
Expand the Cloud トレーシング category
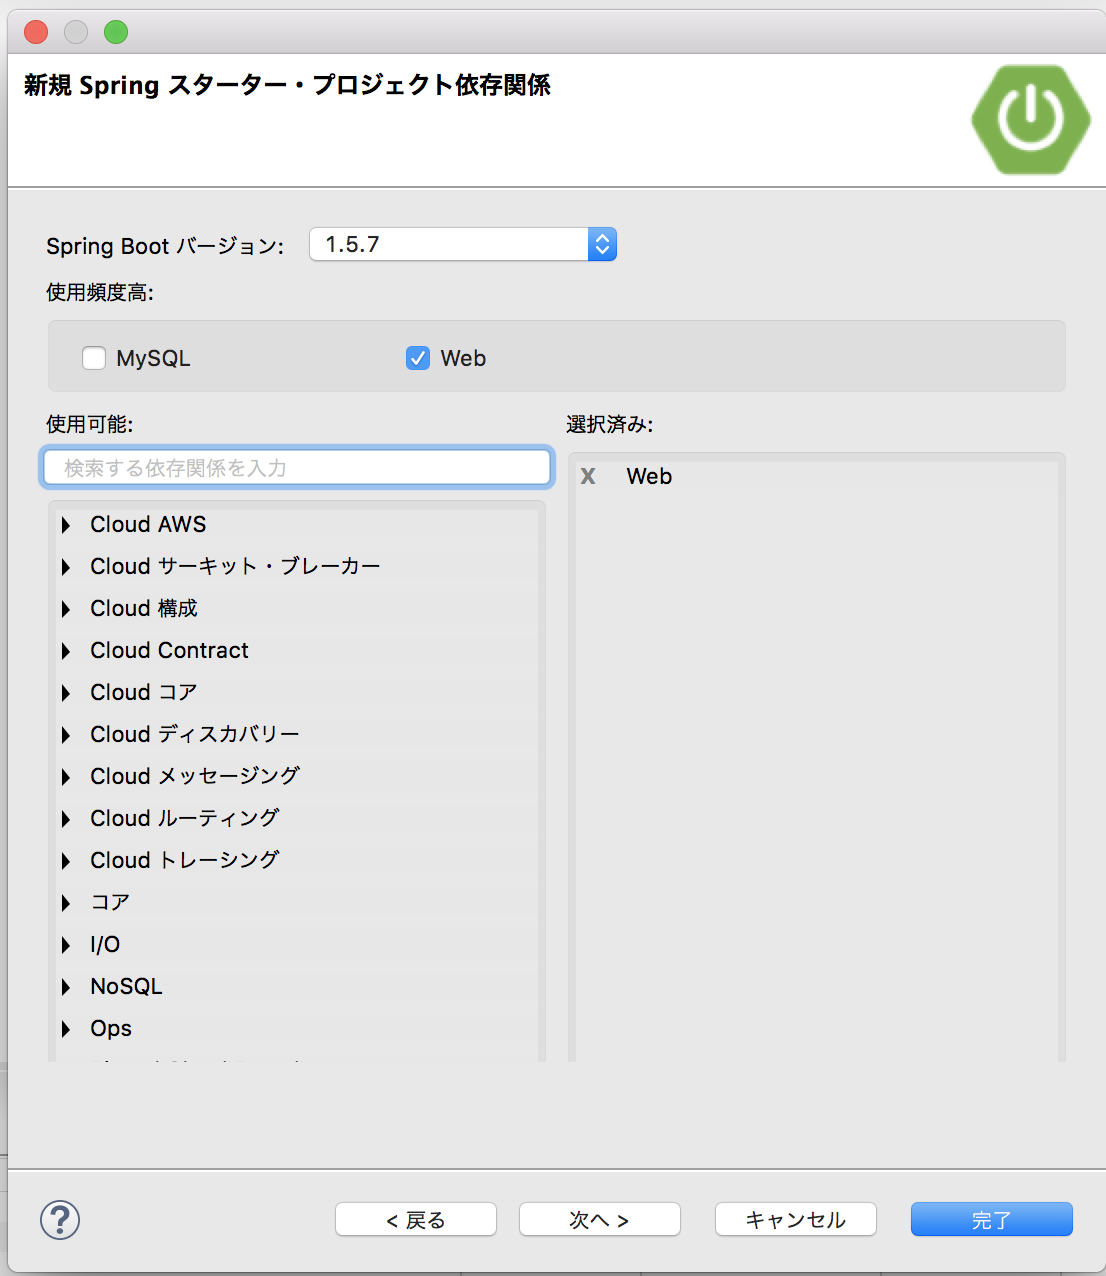[66, 861]
